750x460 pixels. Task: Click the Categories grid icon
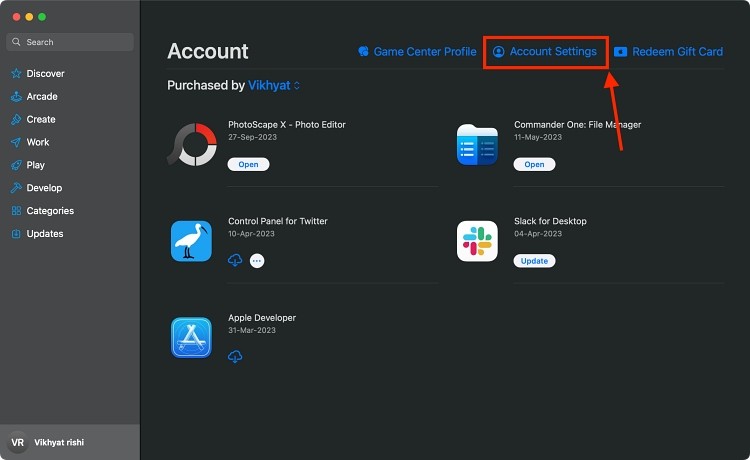(16, 211)
